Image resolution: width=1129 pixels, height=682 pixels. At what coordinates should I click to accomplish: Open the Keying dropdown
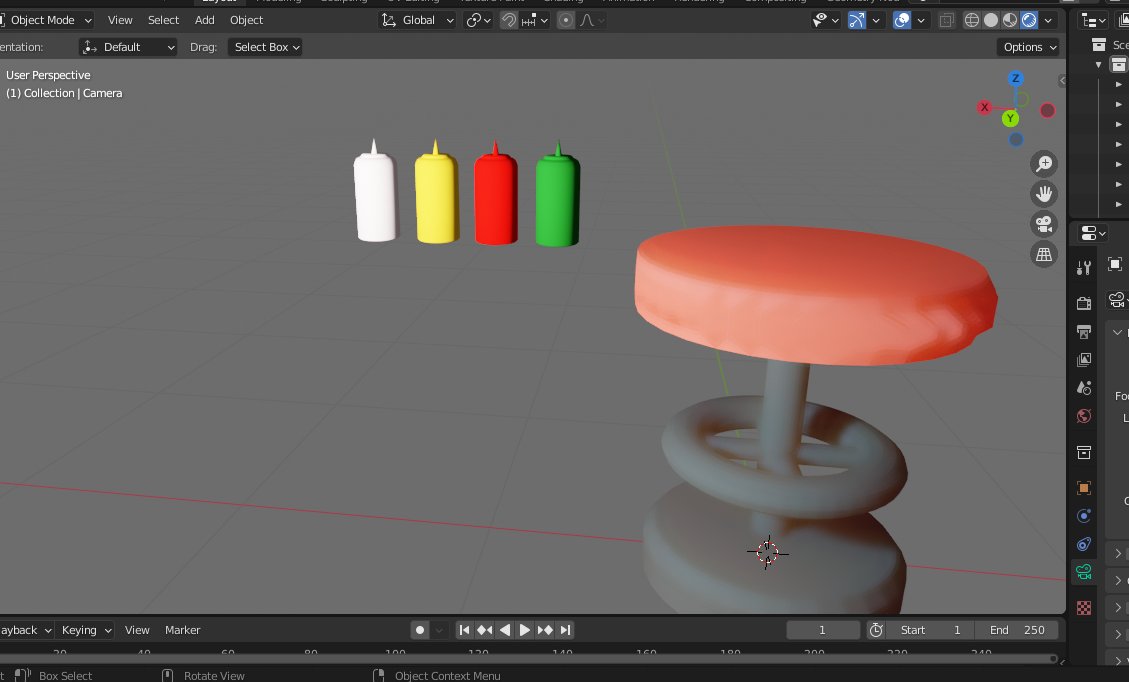86,630
